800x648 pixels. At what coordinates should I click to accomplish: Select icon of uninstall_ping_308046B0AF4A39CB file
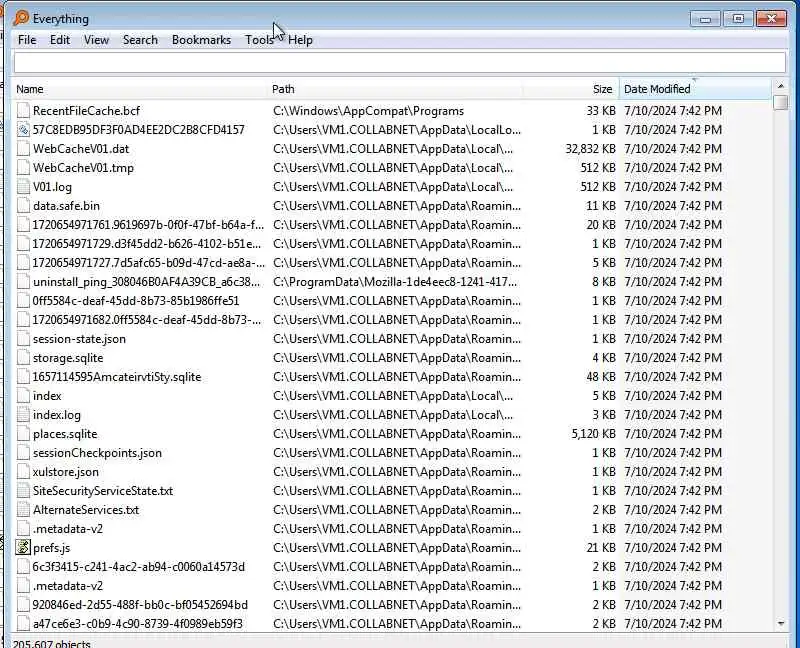tap(23, 282)
